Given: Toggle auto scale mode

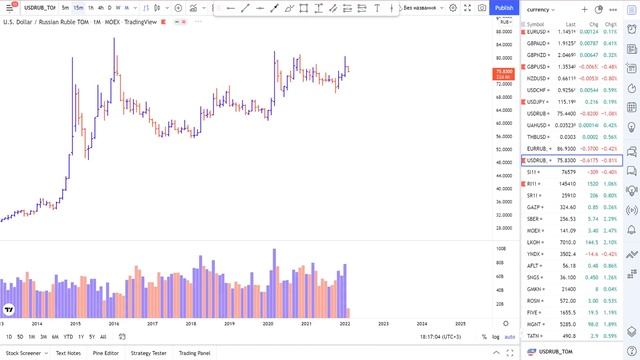Looking at the screenshot, I should pos(510,337).
